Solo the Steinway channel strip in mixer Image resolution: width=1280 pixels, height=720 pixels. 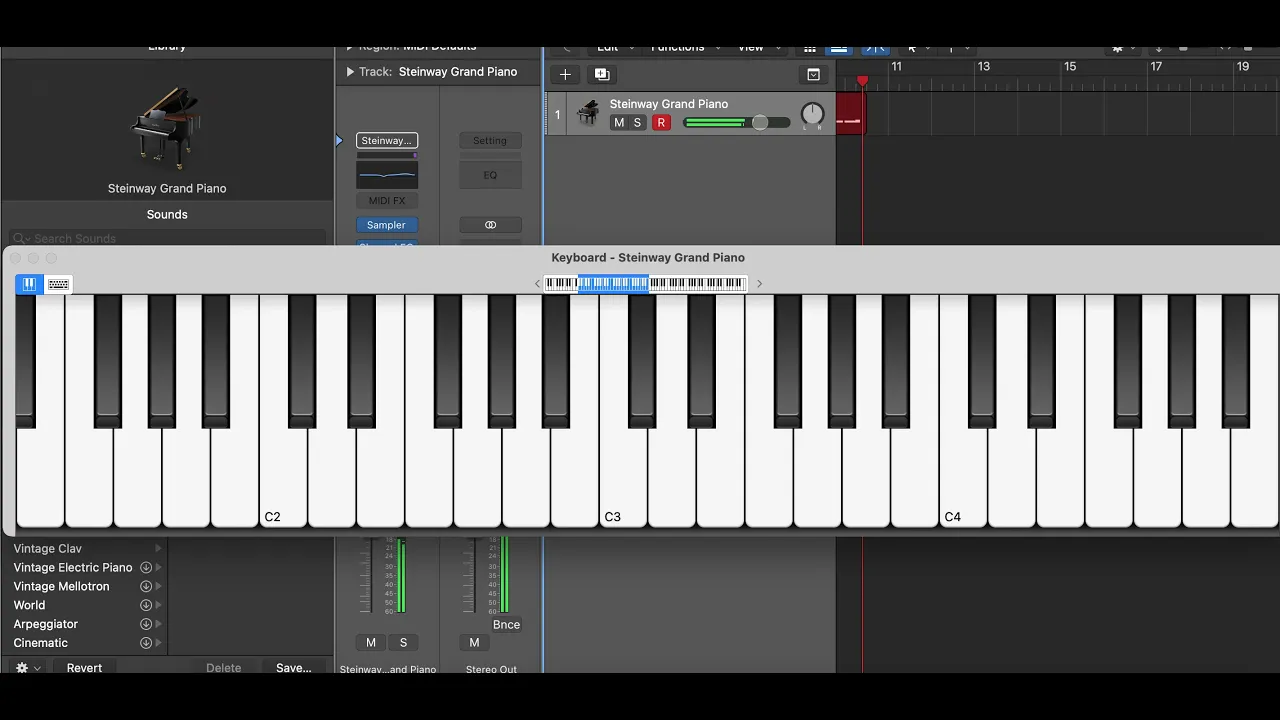pos(404,643)
